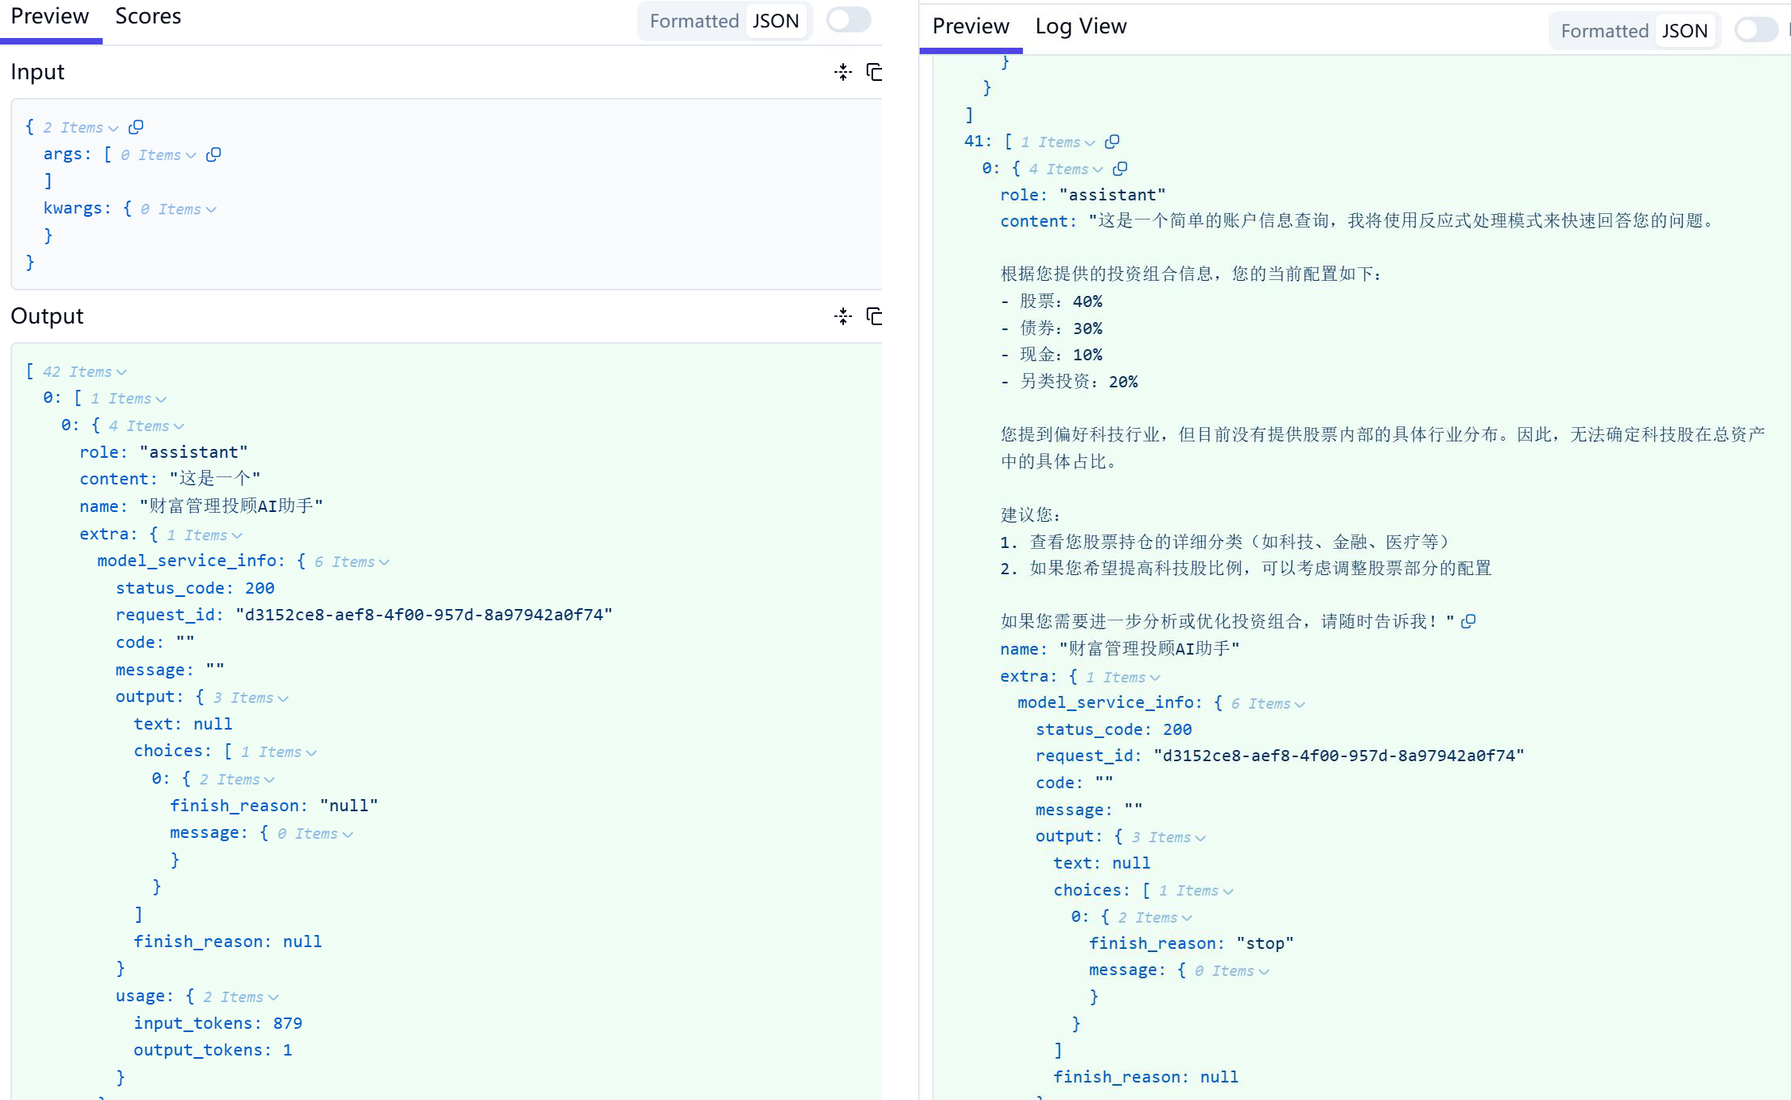1791x1100 pixels.
Task: Toggle the right panel Formatted JSON switch
Action: point(1757,30)
